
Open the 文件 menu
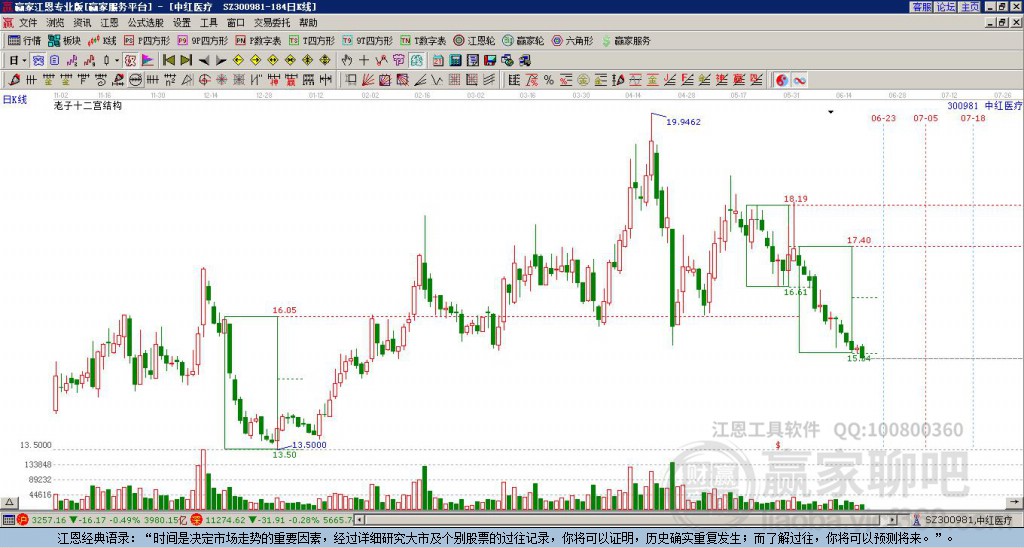(x=28, y=23)
